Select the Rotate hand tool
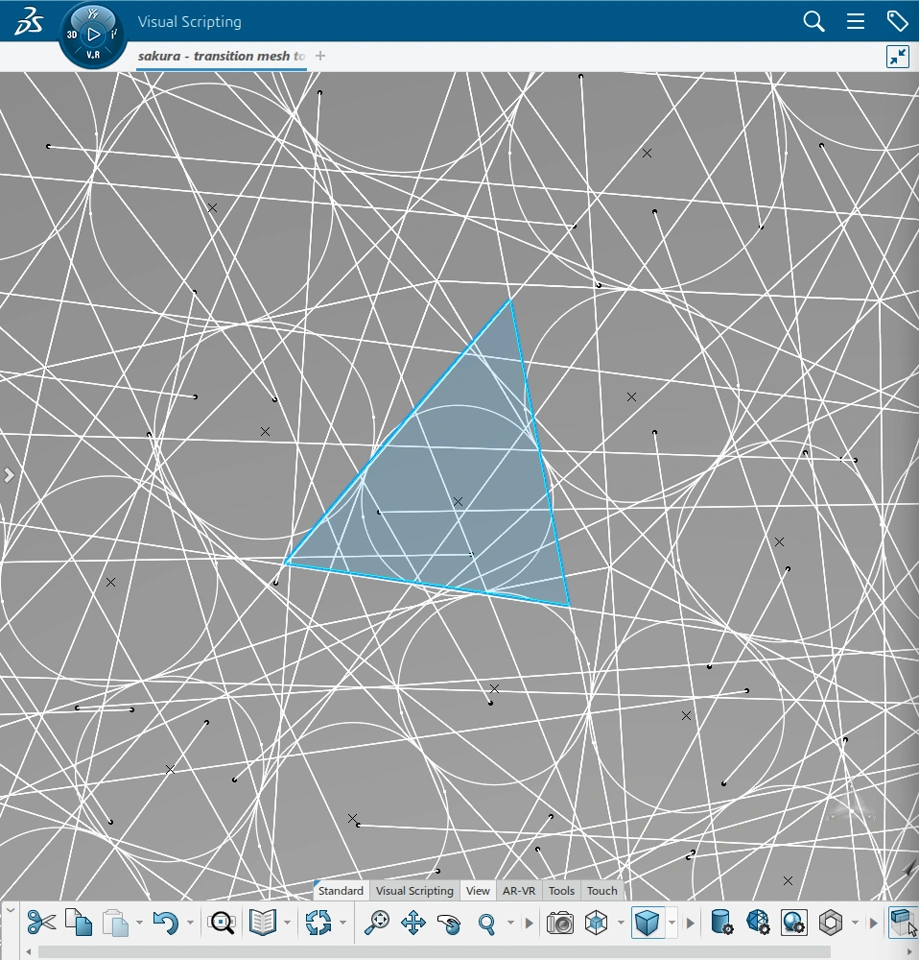 point(450,922)
